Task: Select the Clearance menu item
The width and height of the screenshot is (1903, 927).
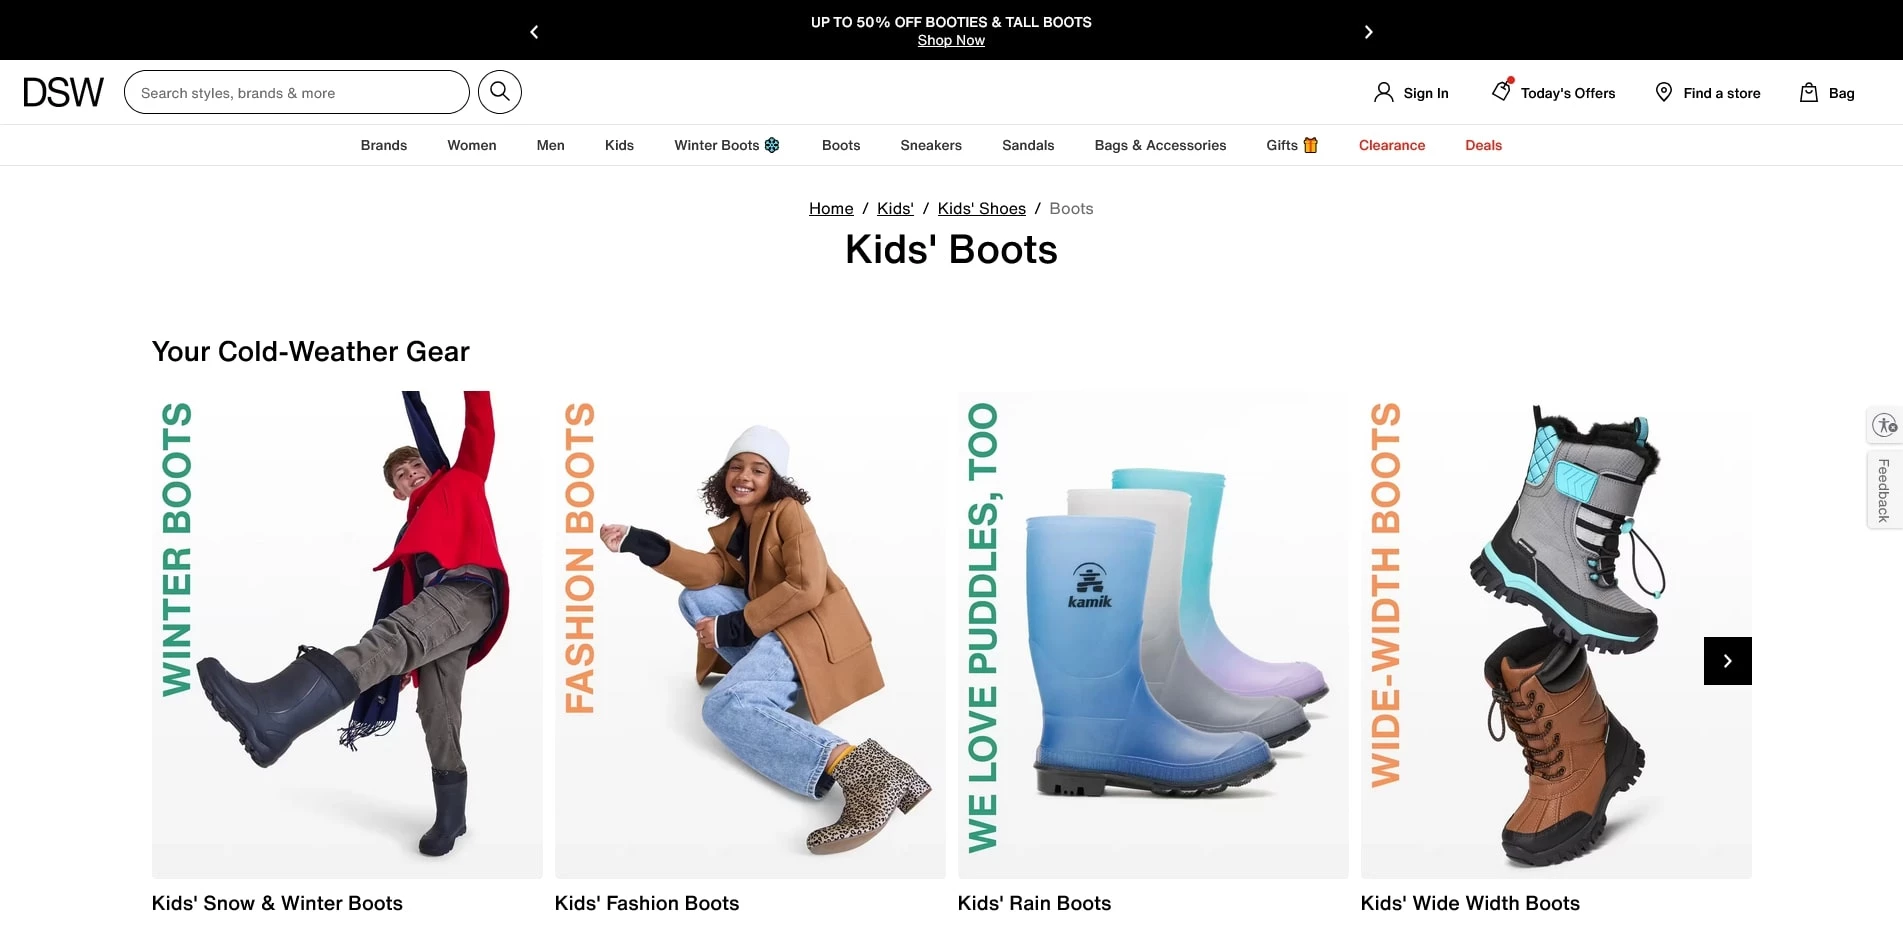Action: coord(1391,145)
